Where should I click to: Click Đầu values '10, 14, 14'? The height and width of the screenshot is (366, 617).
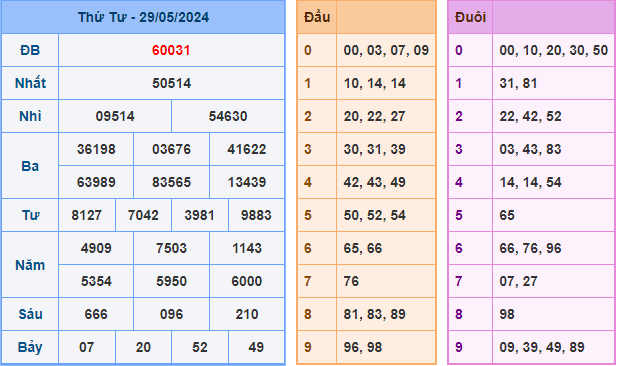375,83
